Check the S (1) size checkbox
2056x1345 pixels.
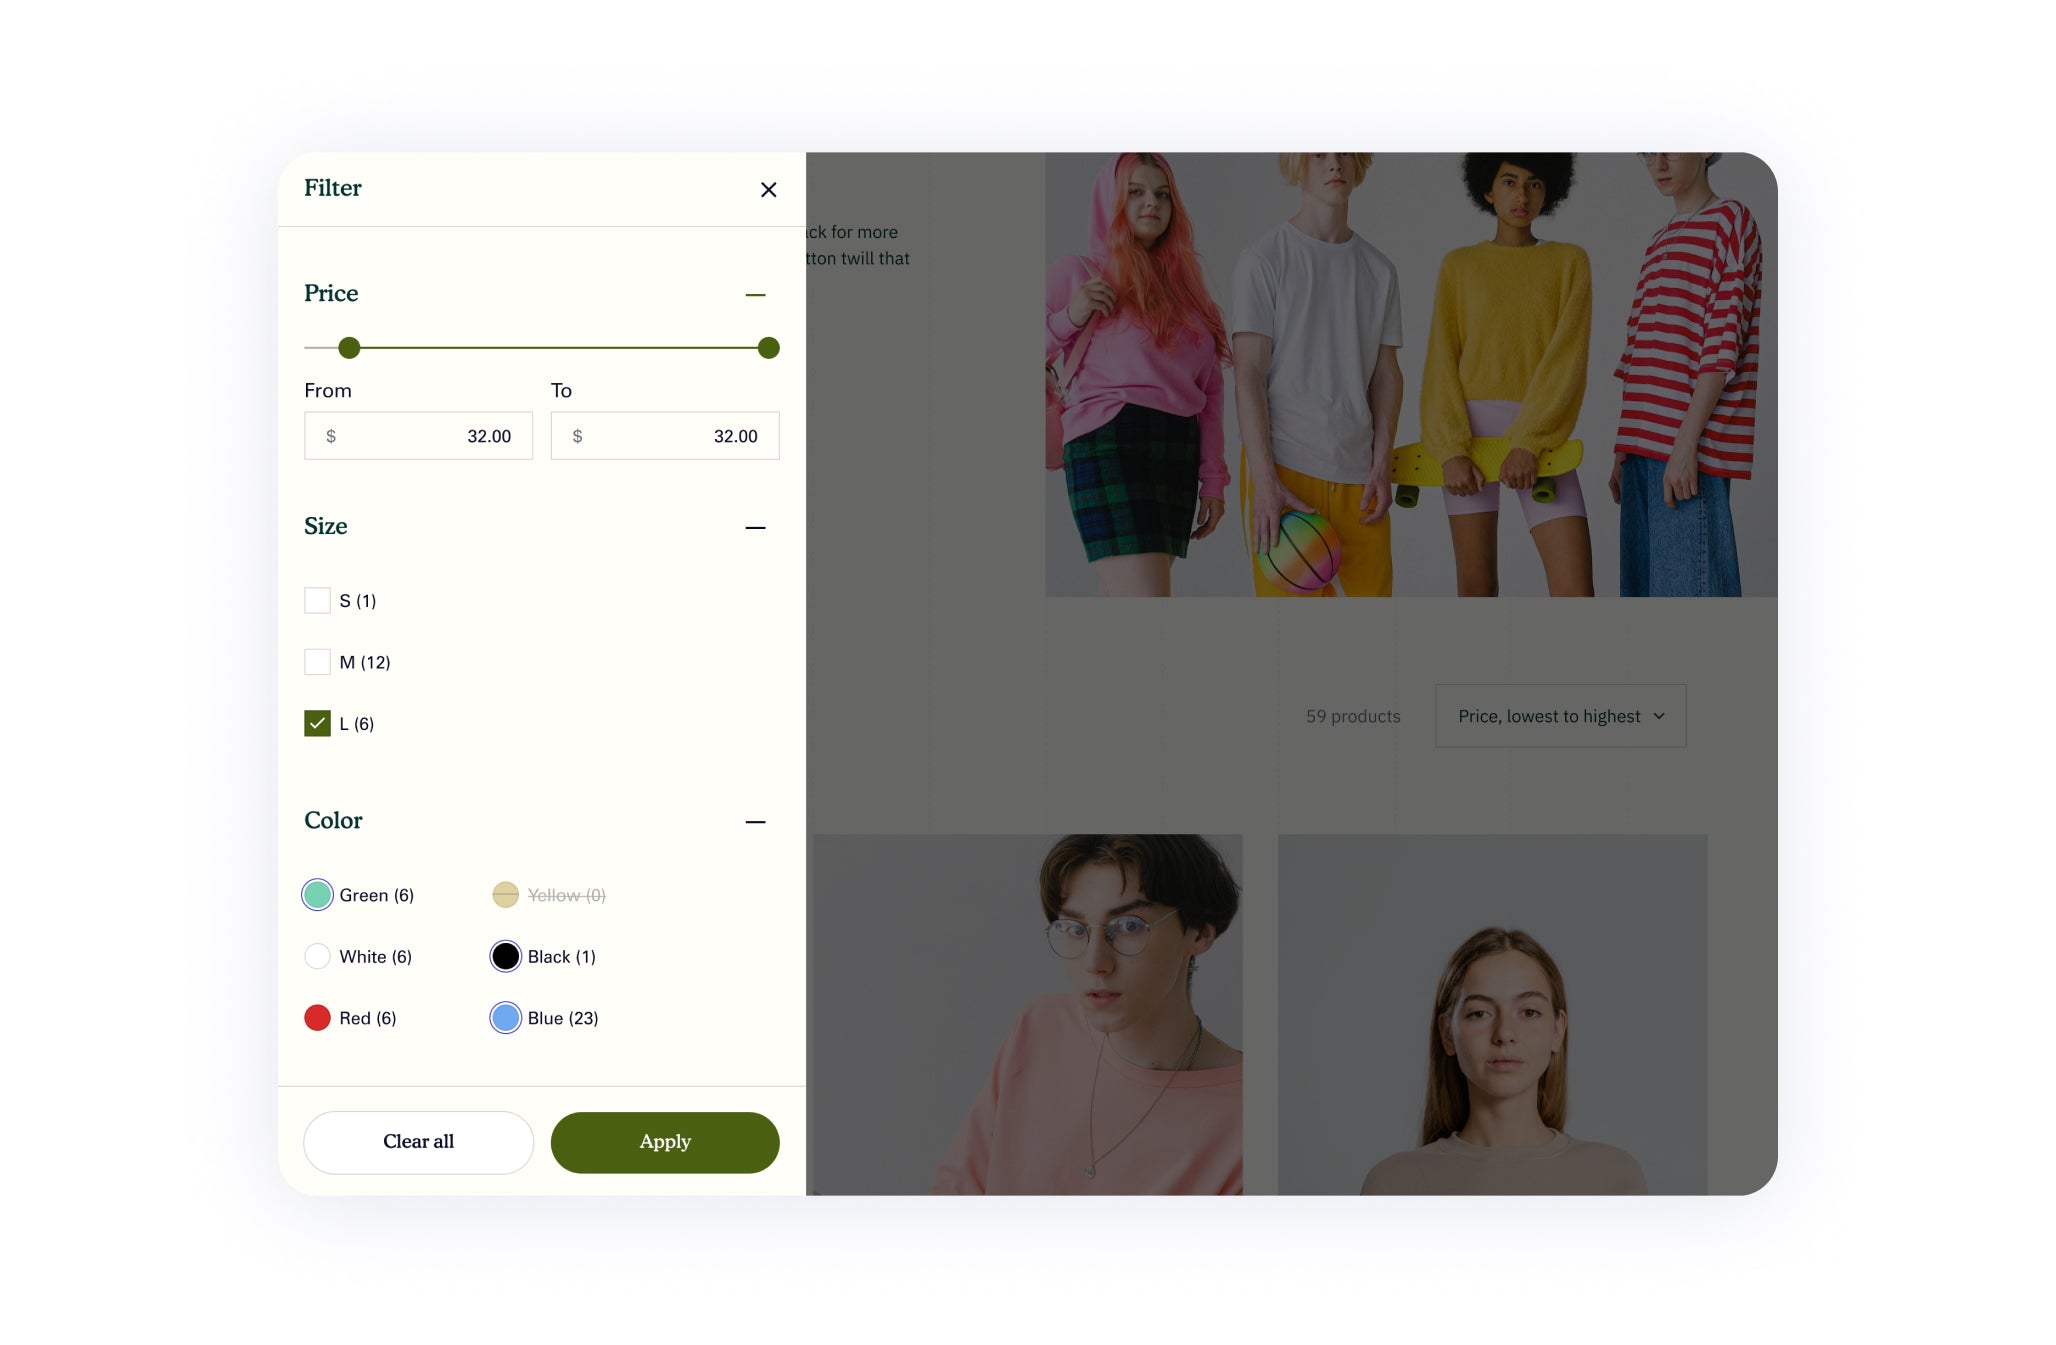pos(317,601)
